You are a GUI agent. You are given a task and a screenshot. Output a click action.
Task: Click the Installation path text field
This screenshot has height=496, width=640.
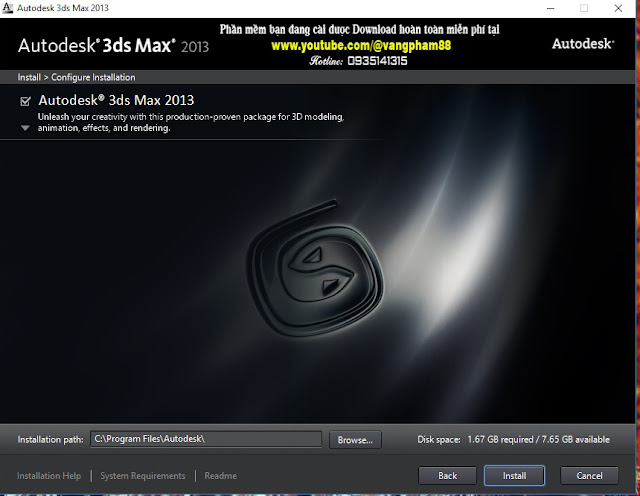coord(206,439)
